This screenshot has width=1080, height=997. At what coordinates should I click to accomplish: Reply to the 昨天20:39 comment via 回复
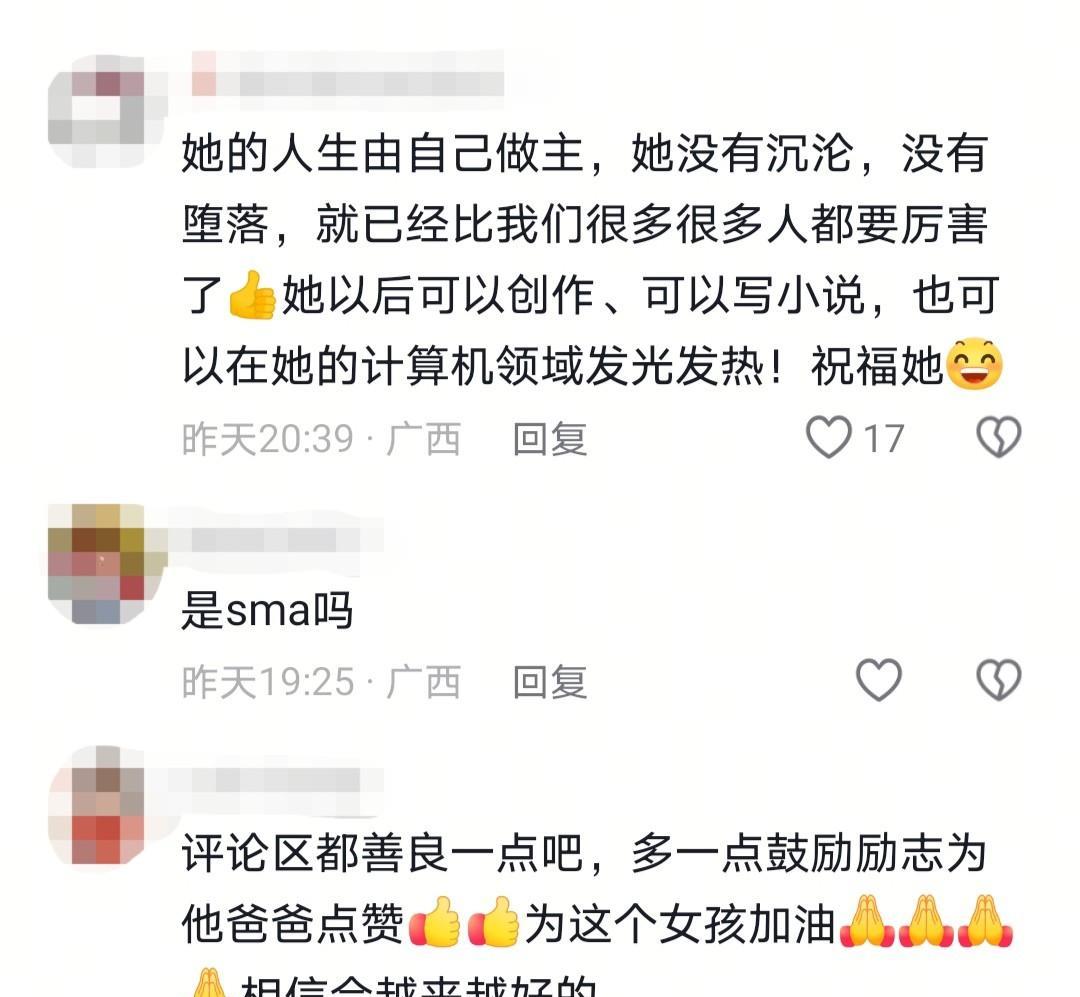click(550, 439)
